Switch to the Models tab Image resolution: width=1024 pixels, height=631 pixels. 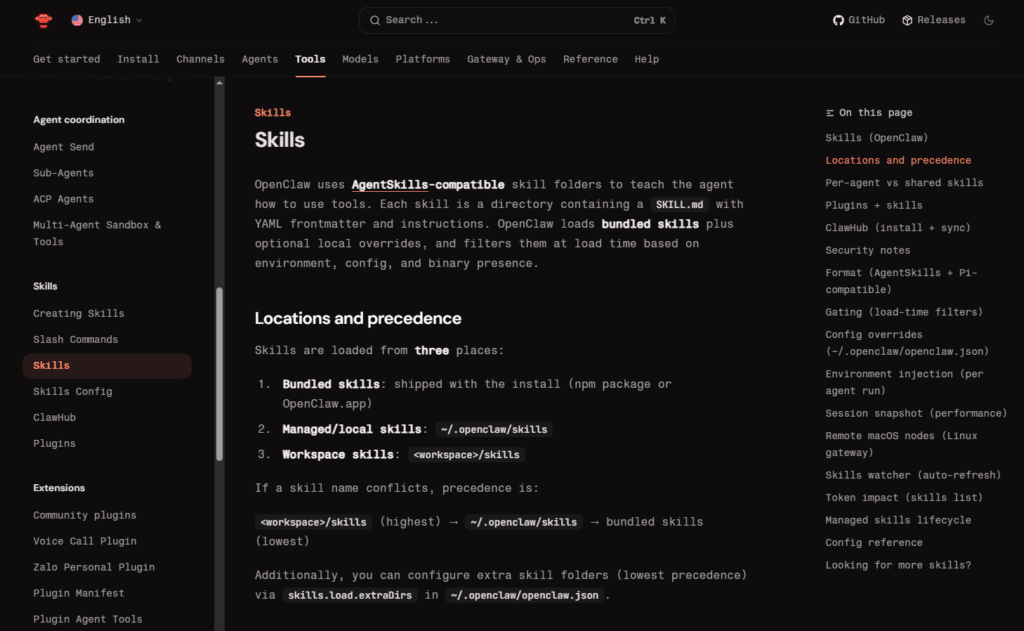tap(360, 59)
